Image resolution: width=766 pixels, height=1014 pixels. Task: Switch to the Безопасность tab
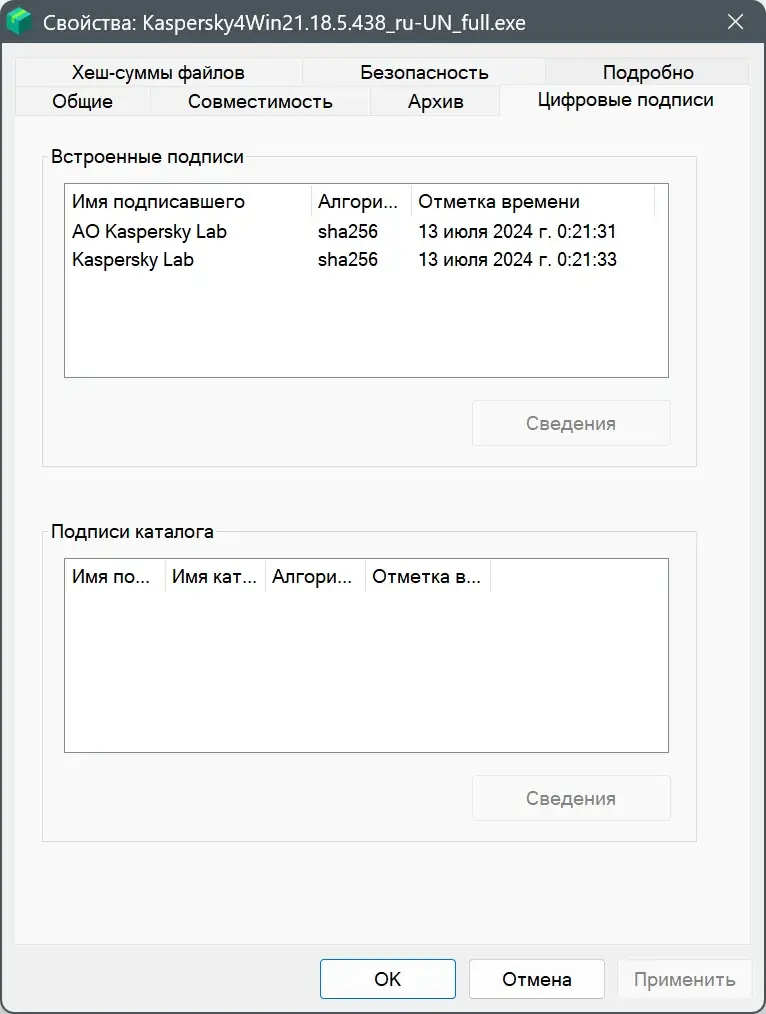click(424, 72)
